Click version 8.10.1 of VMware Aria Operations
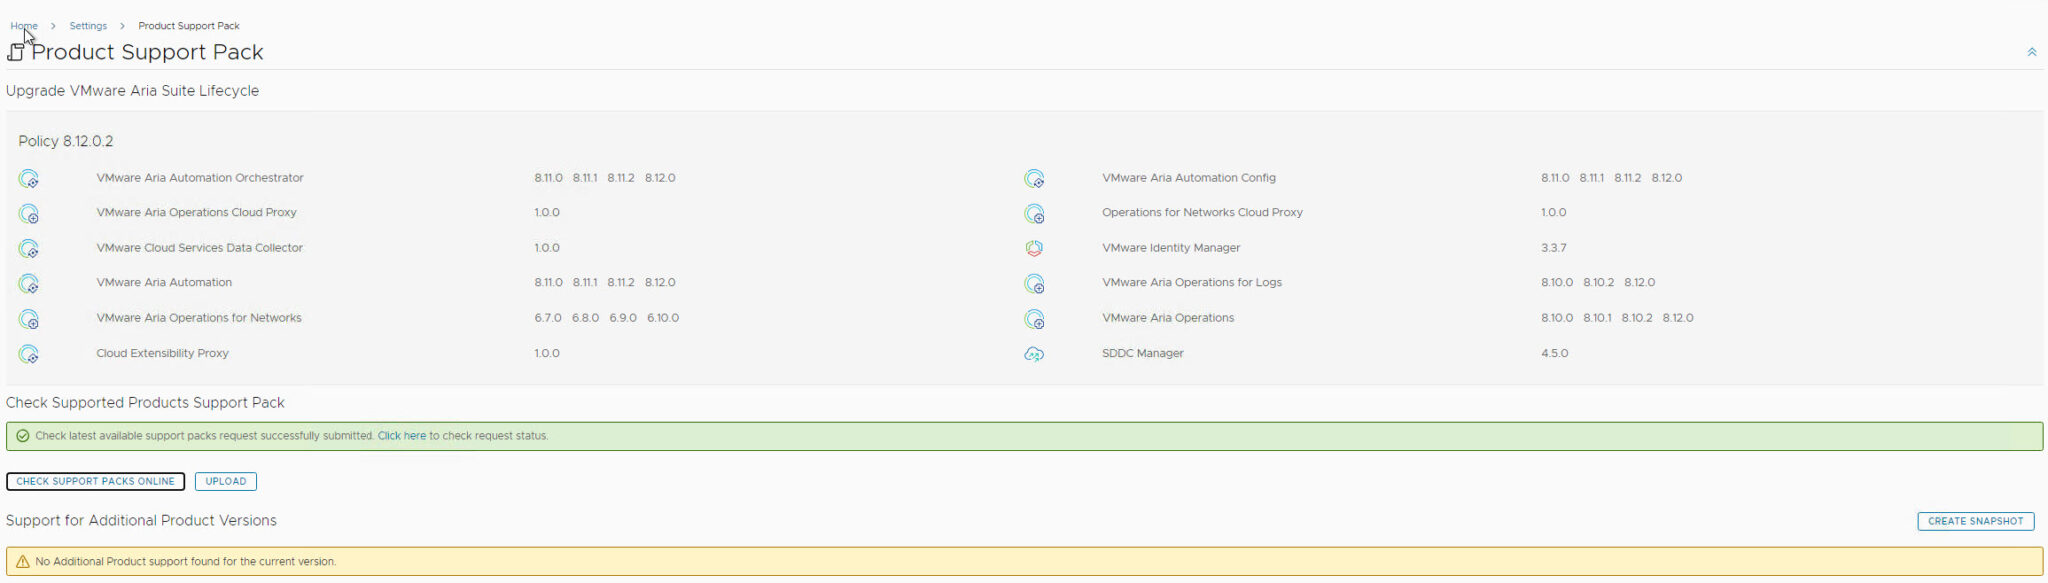2048x583 pixels. point(1597,318)
